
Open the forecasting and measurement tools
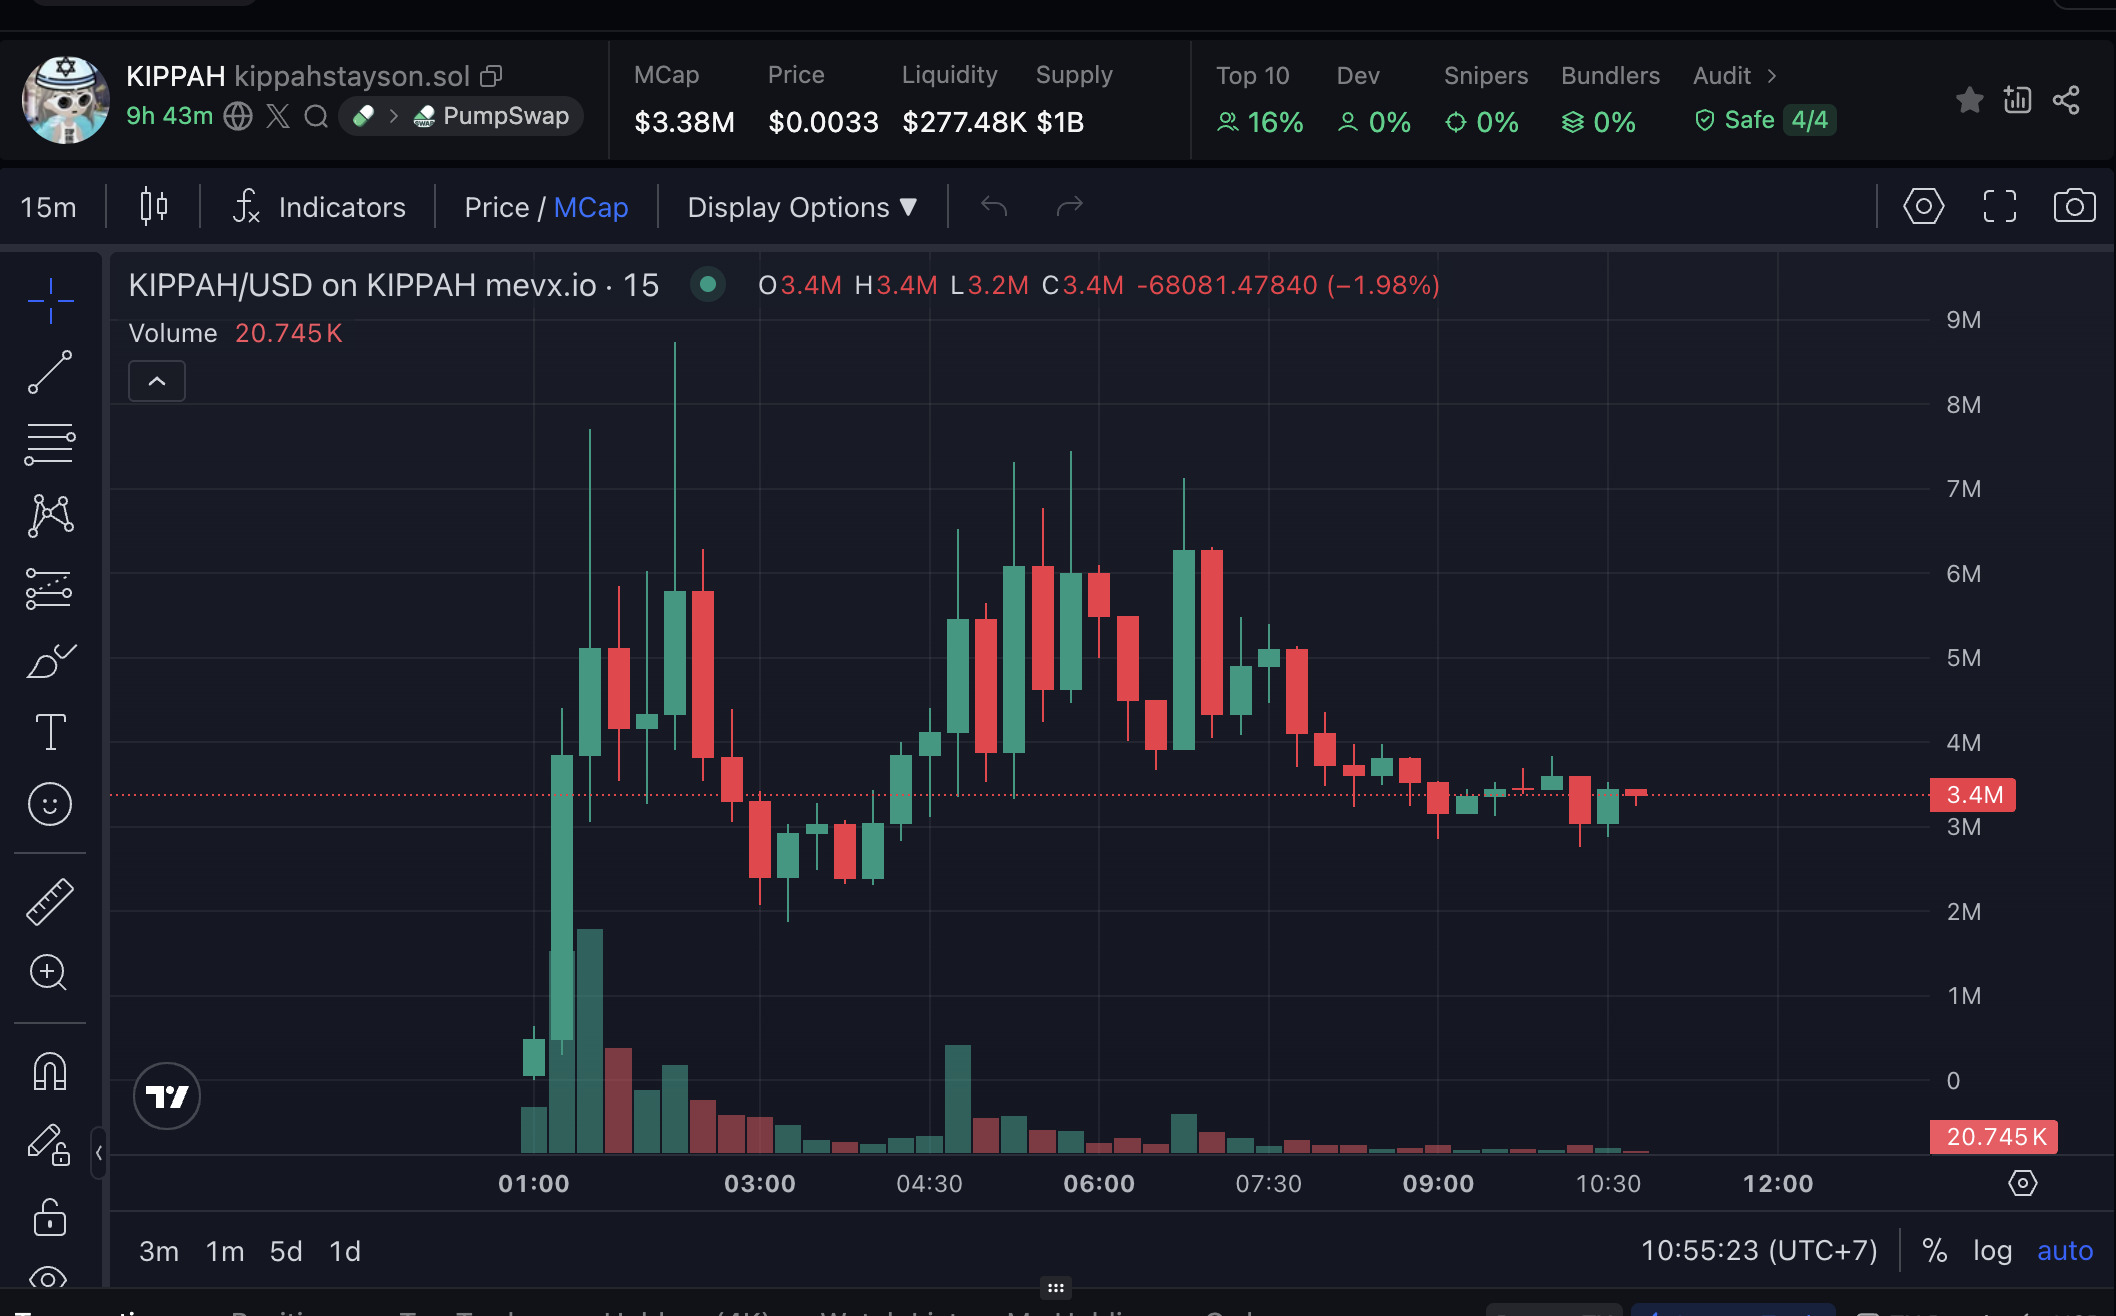(x=50, y=589)
